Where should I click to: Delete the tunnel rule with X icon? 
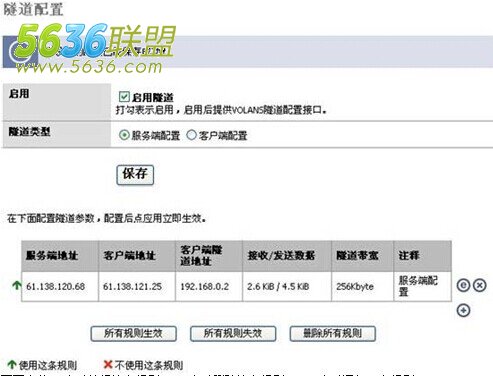click(480, 285)
